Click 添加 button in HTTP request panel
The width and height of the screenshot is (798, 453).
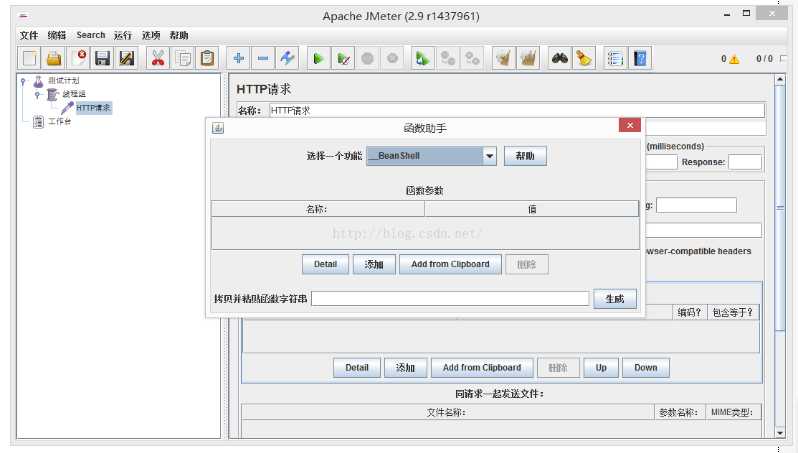405,367
